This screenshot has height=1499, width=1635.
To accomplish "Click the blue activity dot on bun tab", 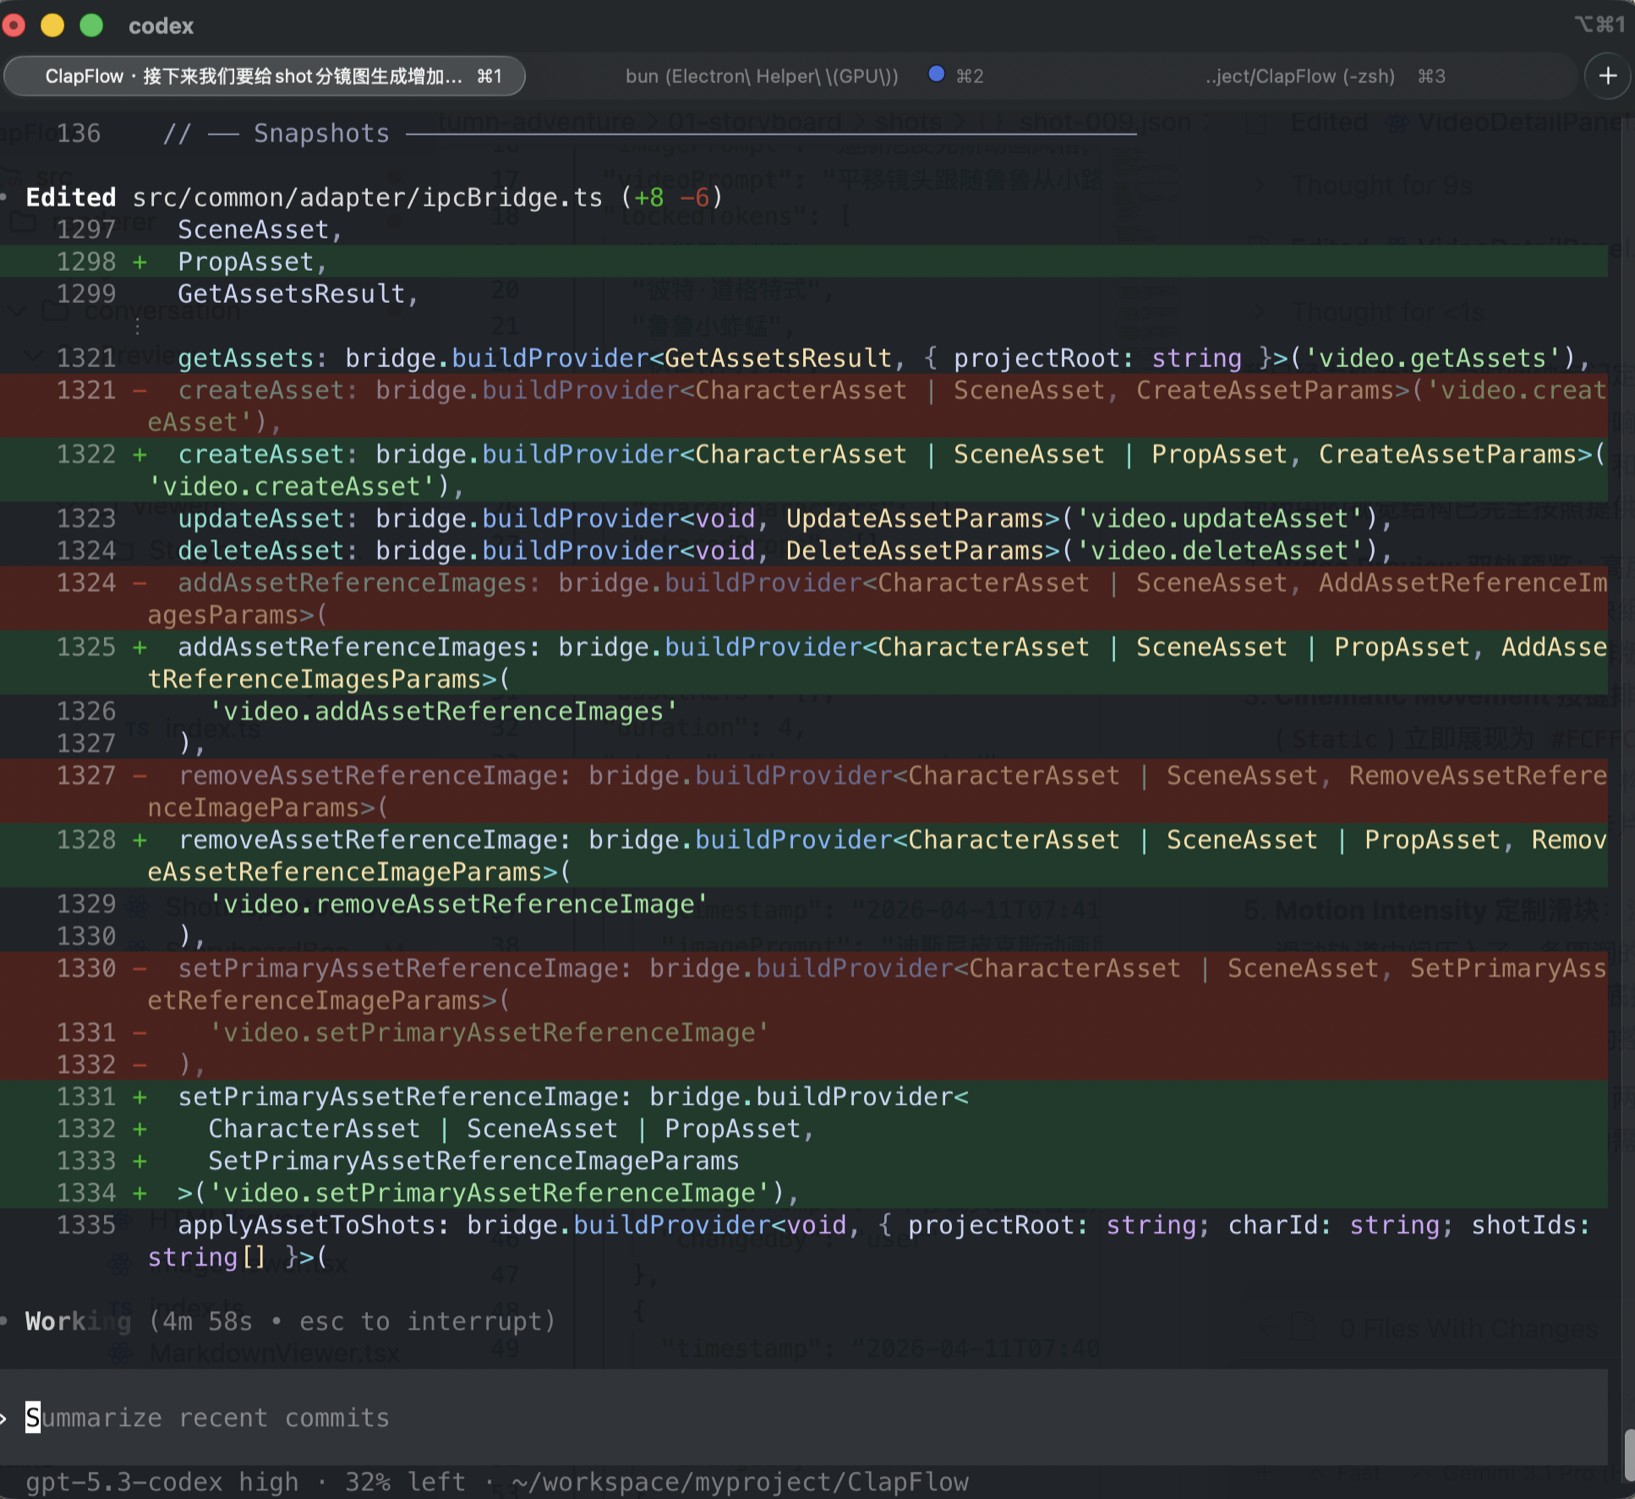I will (936, 74).
